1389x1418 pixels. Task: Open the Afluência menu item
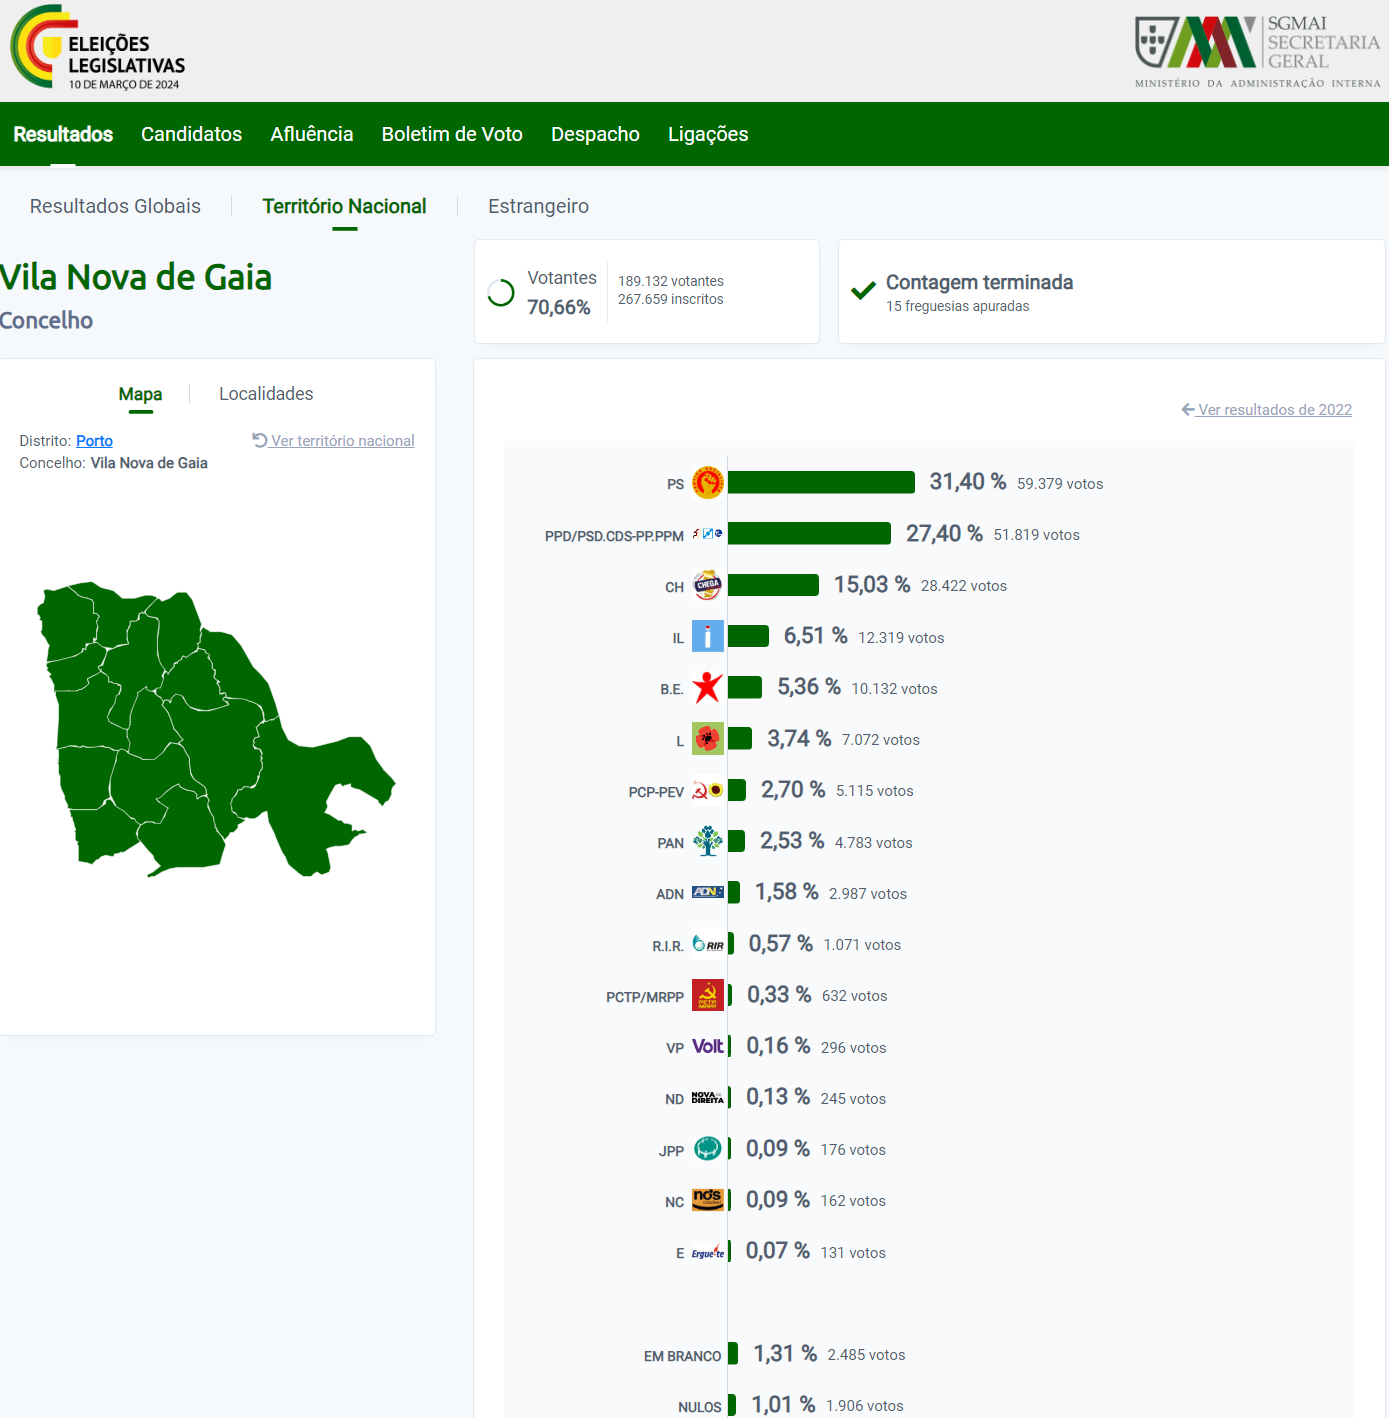tap(311, 134)
